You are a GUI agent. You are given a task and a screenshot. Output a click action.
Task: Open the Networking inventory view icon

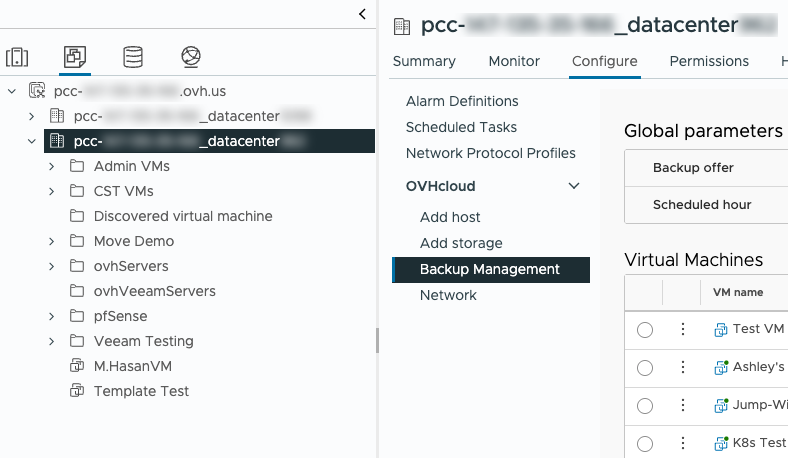191,57
